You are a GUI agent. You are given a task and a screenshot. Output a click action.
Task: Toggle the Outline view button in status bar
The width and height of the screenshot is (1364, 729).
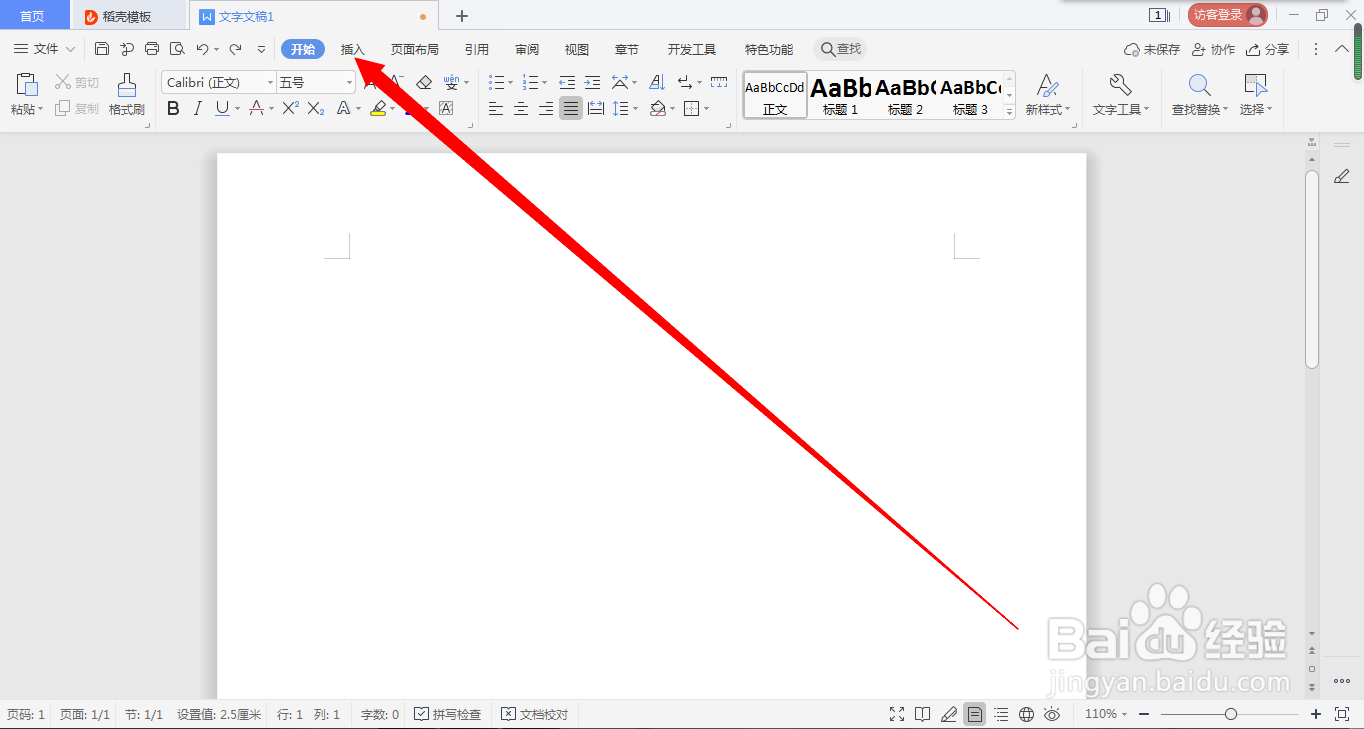pos(1001,714)
